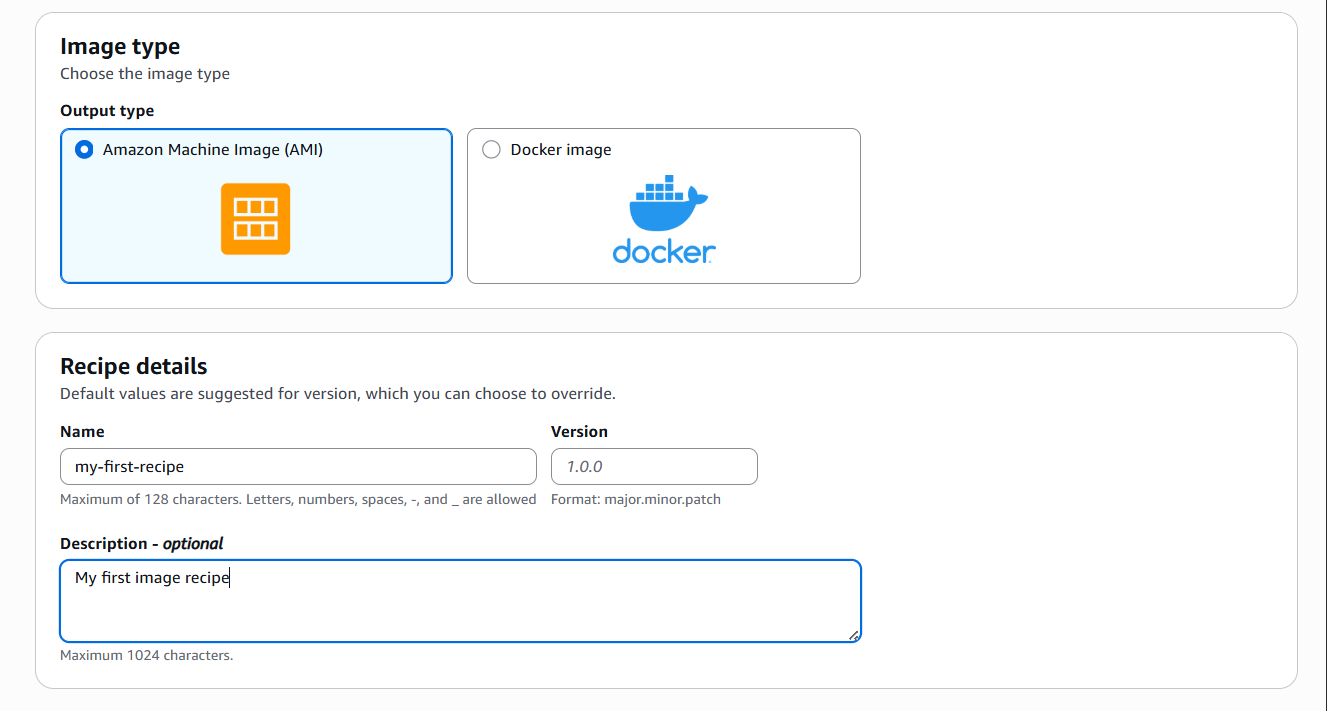Select the Amazon Machine Image radio button
Image resolution: width=1327 pixels, height=711 pixels.
point(84,150)
